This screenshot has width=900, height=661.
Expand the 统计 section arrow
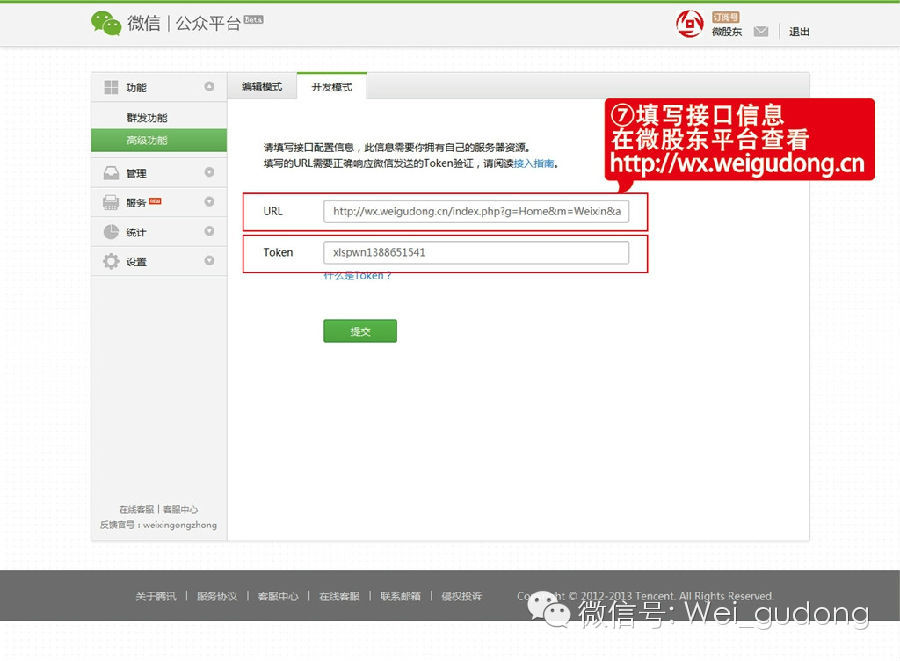[x=209, y=231]
